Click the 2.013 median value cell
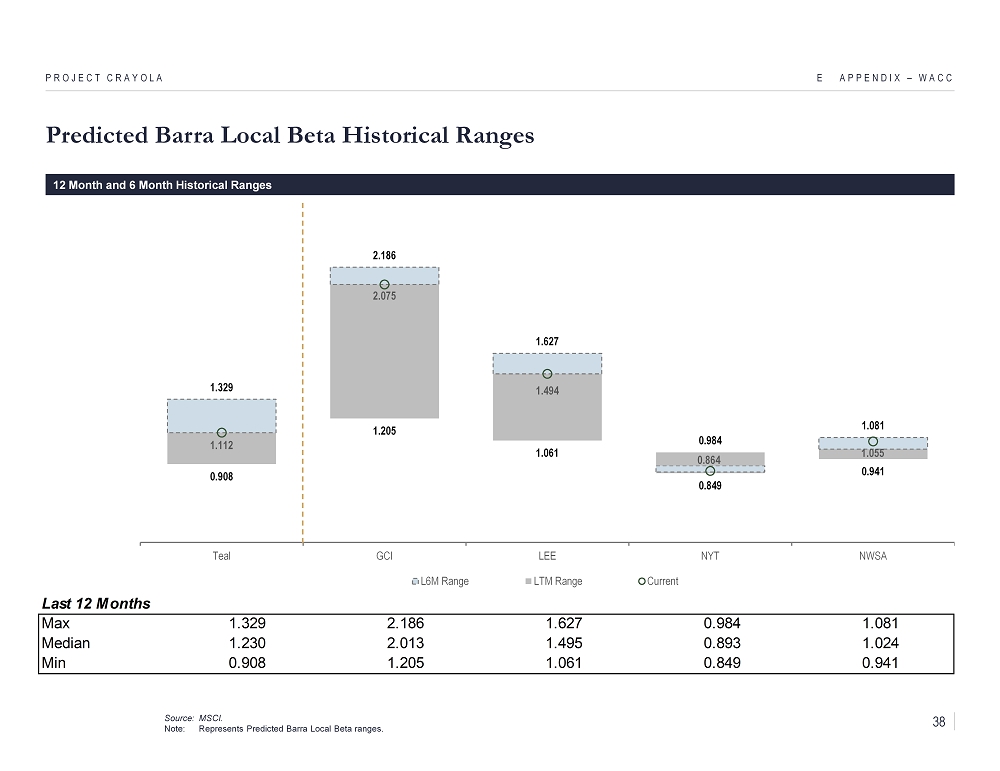 (405, 643)
